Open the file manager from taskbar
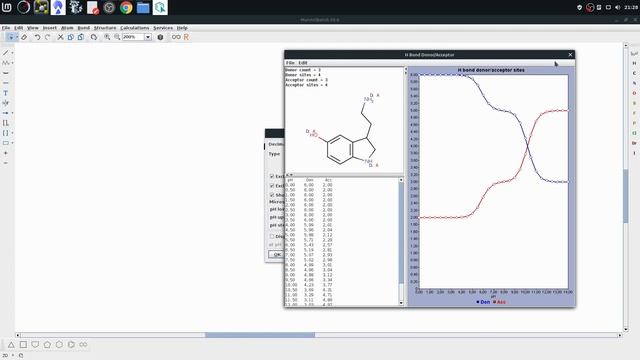Screen dimensions: 640x360 [x=143, y=7]
